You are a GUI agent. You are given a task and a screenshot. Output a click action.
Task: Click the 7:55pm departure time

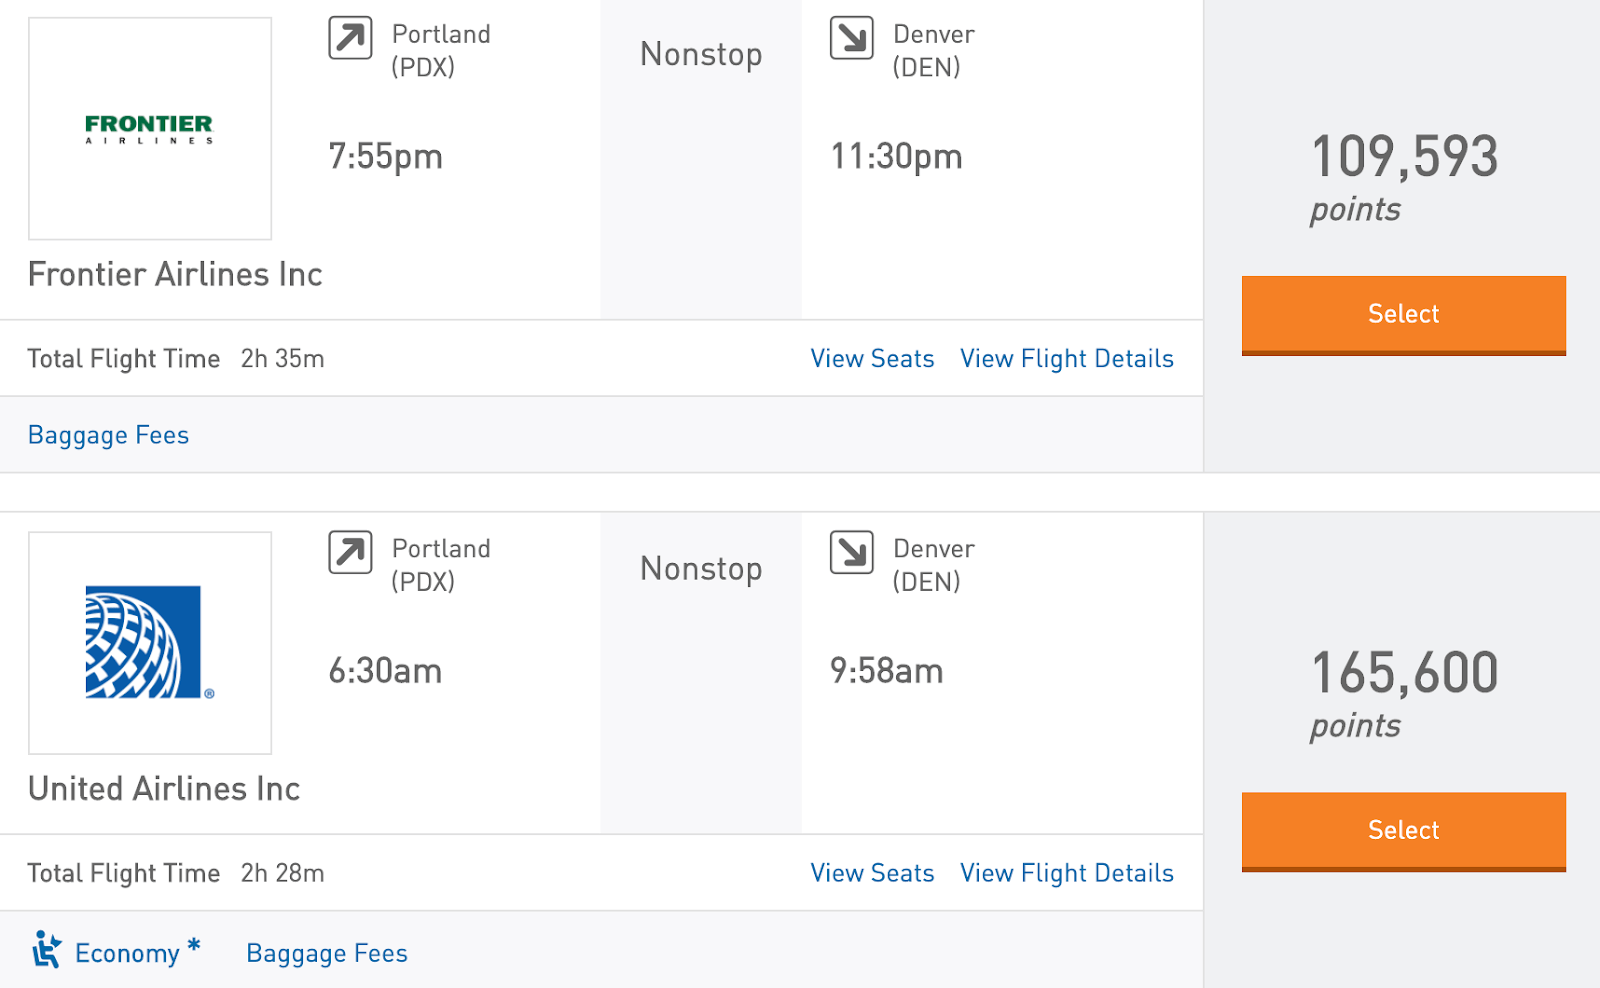click(385, 156)
